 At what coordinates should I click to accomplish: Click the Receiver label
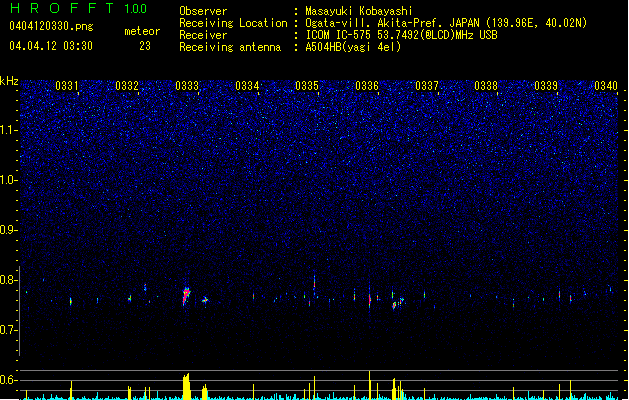[x=203, y=35]
